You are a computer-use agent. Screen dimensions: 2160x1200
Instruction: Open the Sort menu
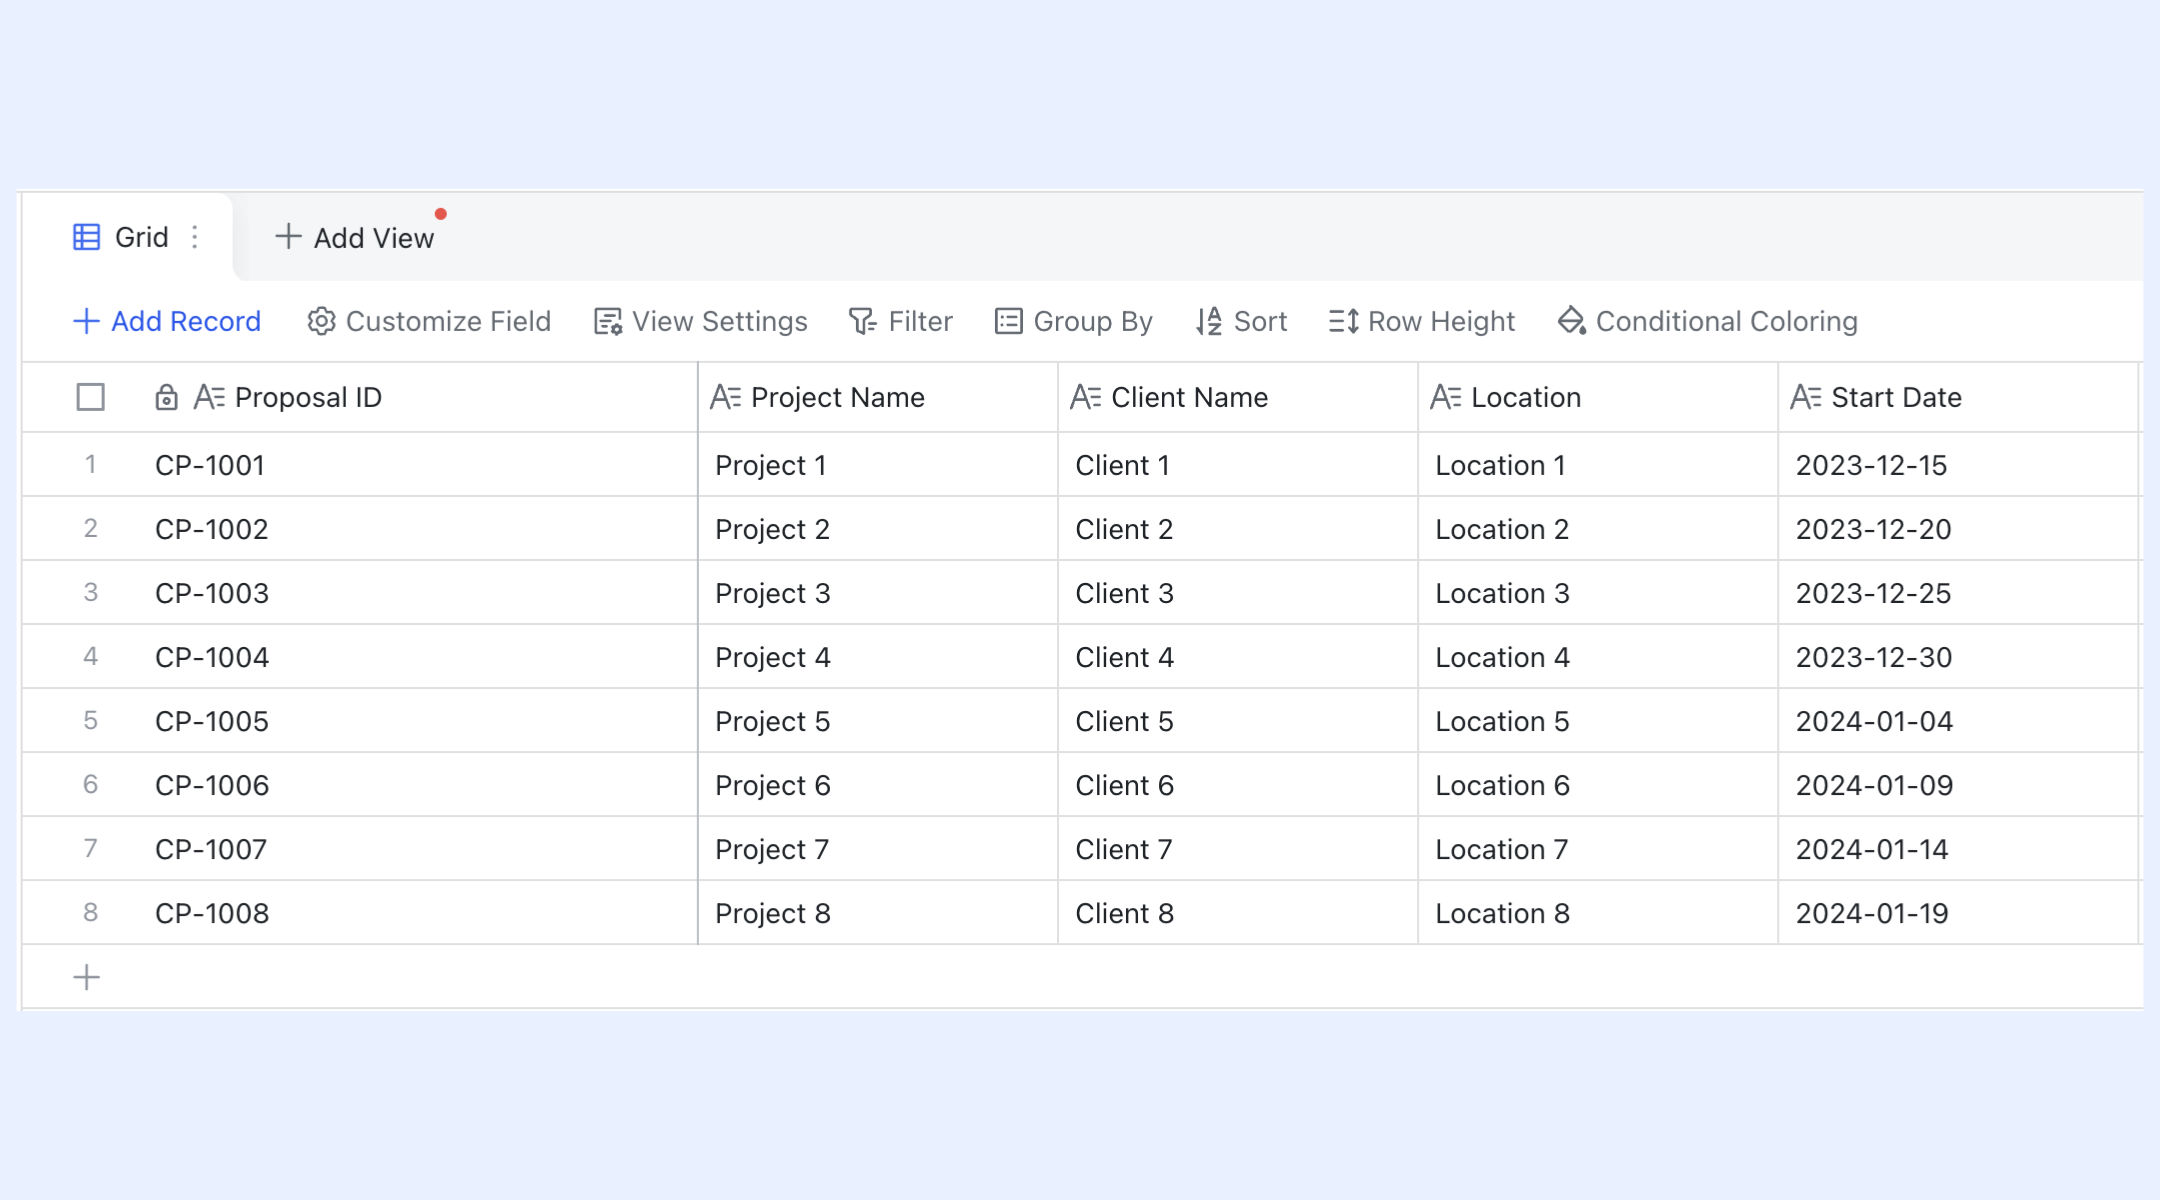(1242, 321)
